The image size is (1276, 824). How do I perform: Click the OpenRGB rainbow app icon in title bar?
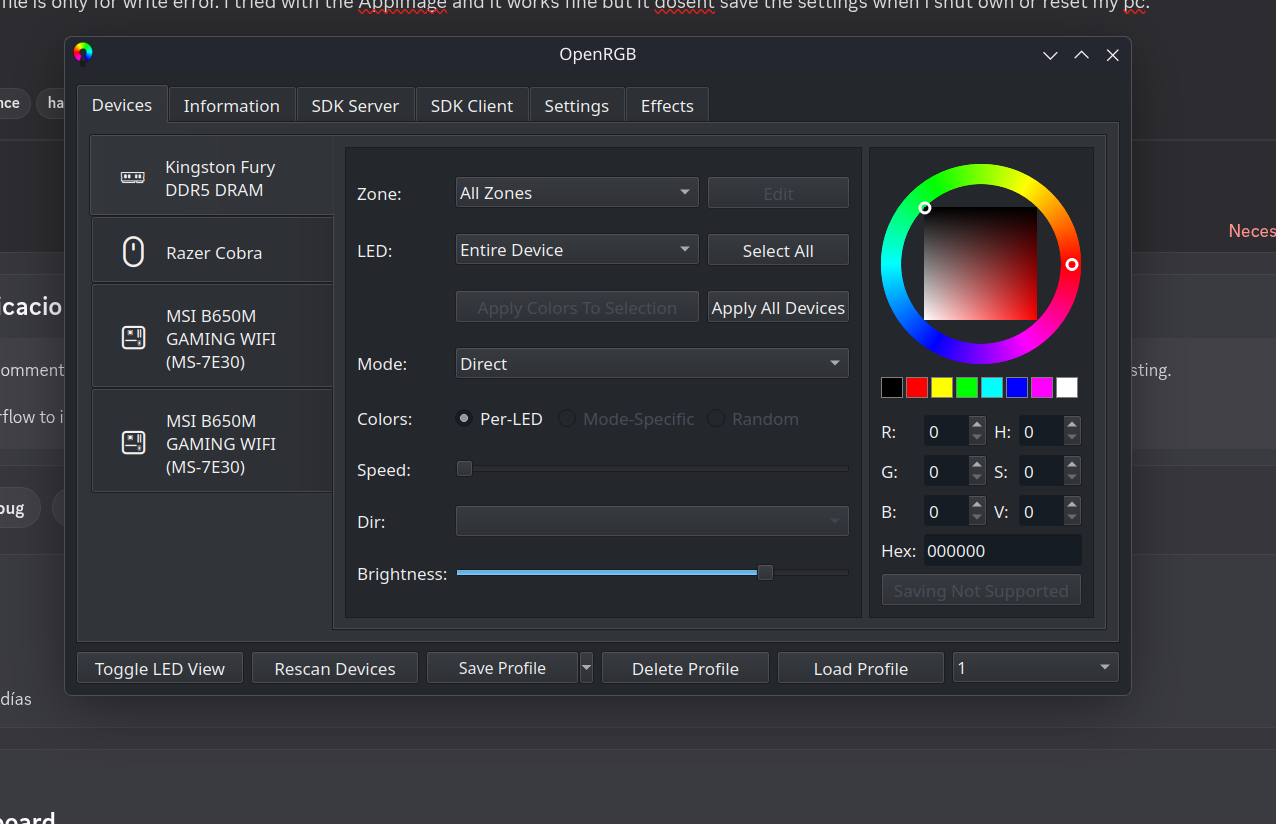click(83, 53)
